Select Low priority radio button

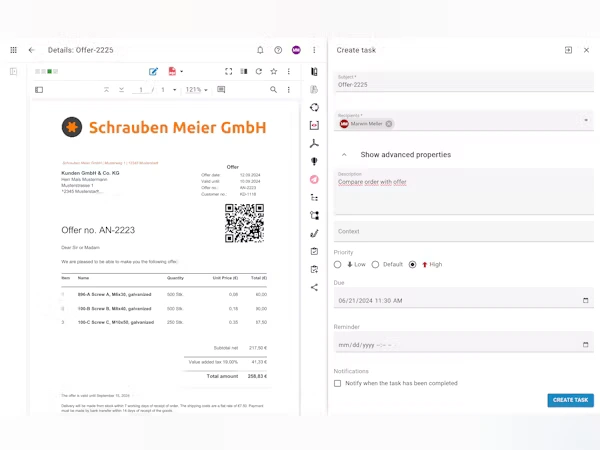pyautogui.click(x=338, y=264)
